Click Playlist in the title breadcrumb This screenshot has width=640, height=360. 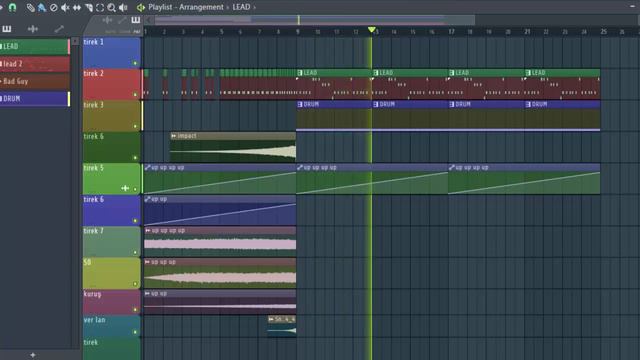pos(160,7)
